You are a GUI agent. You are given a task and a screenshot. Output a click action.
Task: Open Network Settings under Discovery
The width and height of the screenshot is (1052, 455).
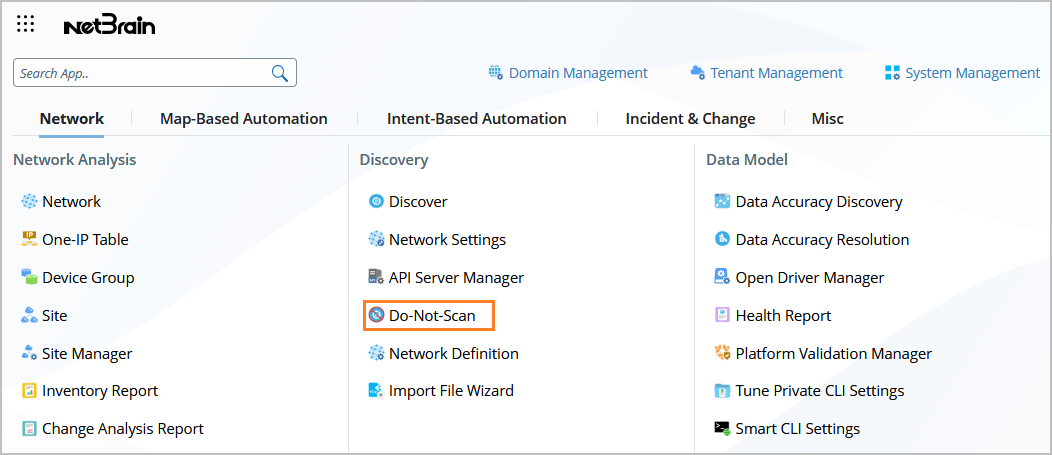[447, 239]
